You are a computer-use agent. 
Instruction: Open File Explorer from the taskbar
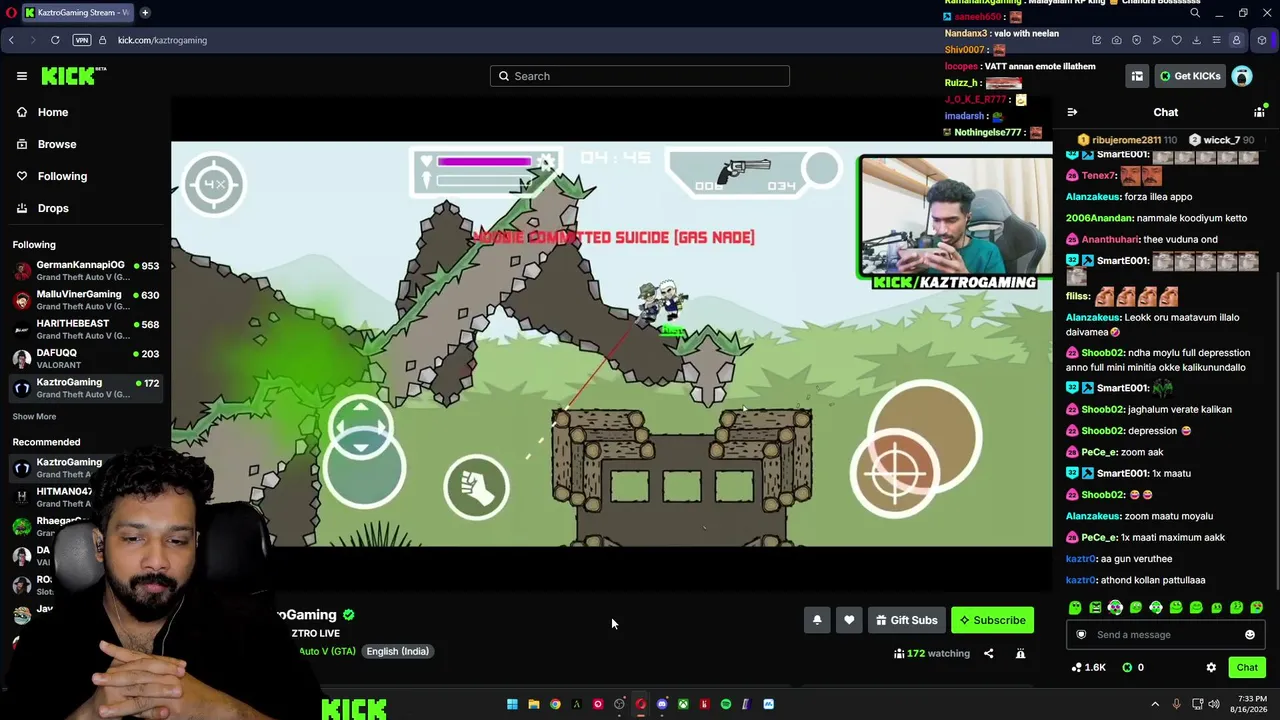[x=534, y=704]
